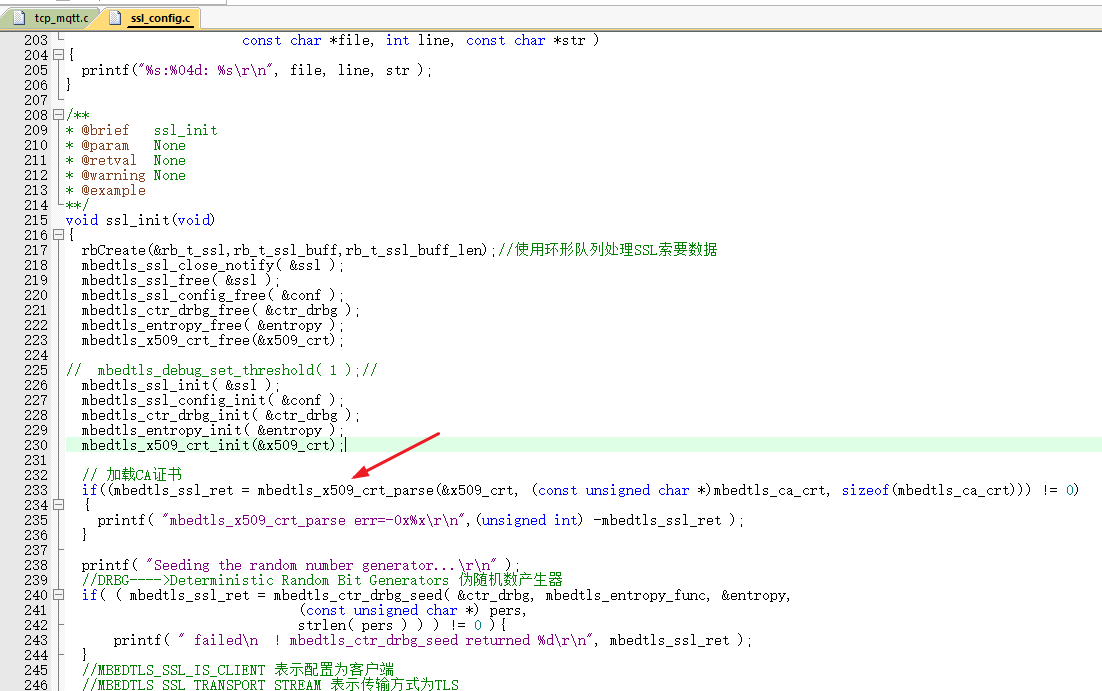This screenshot has height=691, width=1102.
Task: Collapse the if-block fold at line 234
Action: tap(59, 505)
